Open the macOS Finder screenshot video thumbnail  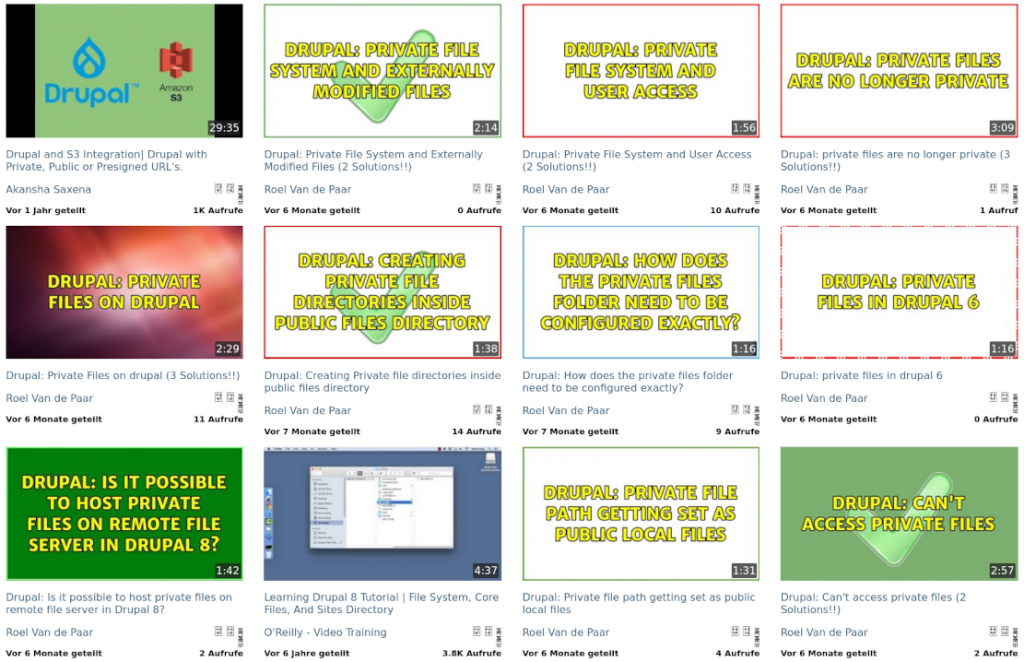[382, 514]
